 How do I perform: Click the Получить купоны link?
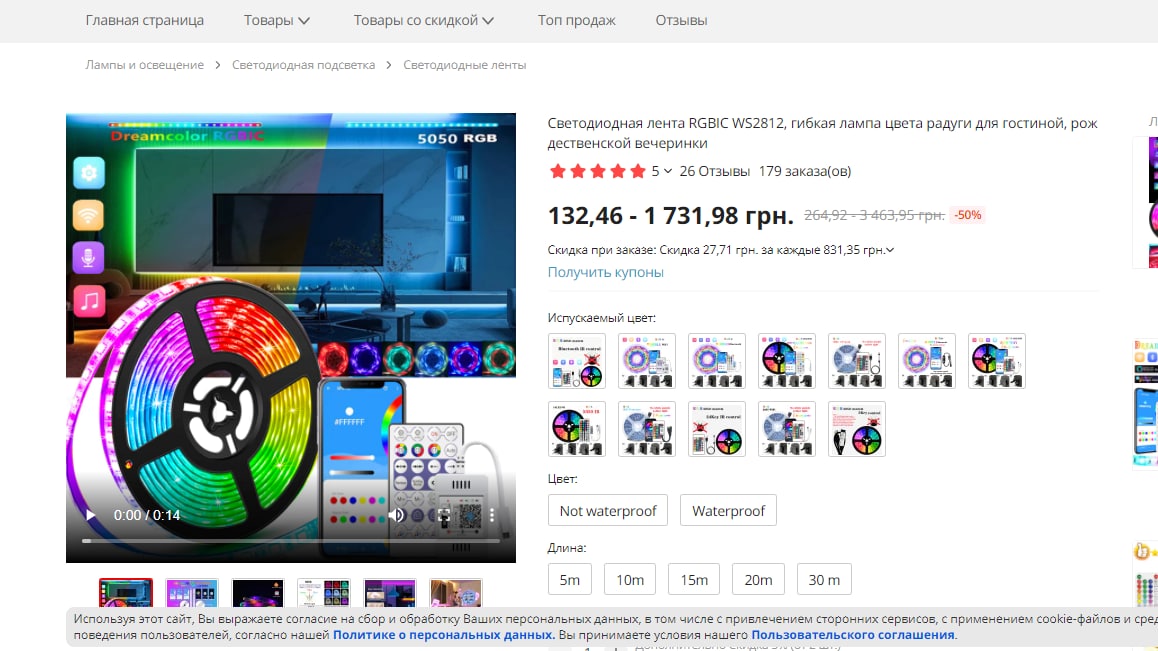[x=606, y=272]
